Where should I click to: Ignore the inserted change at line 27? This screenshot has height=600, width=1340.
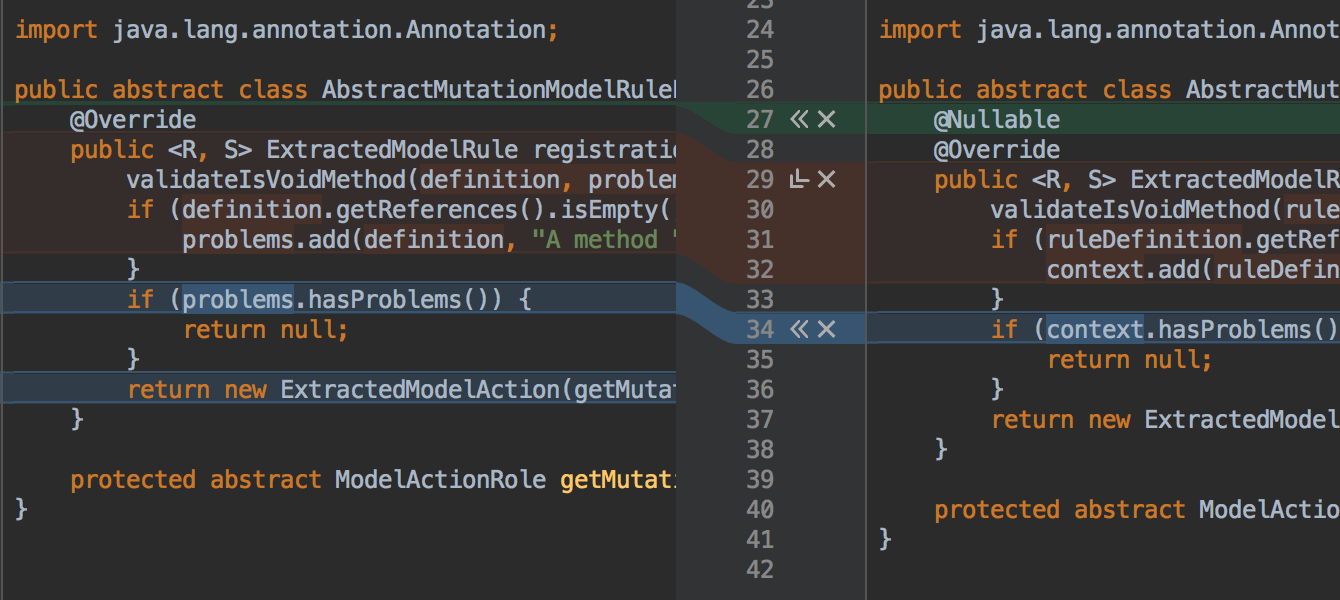[826, 120]
